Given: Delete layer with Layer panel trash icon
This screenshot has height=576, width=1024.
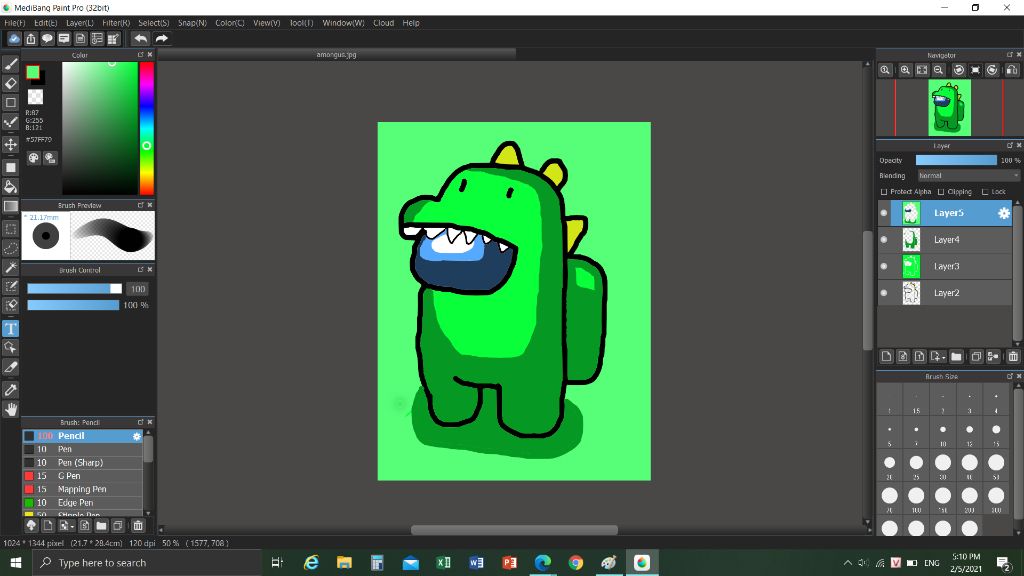Looking at the screenshot, I should point(1013,357).
